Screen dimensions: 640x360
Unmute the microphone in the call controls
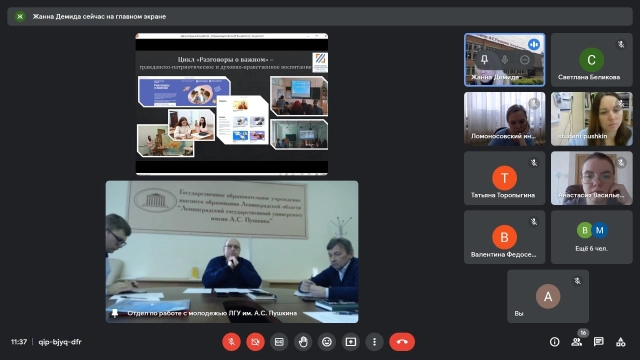(231, 342)
